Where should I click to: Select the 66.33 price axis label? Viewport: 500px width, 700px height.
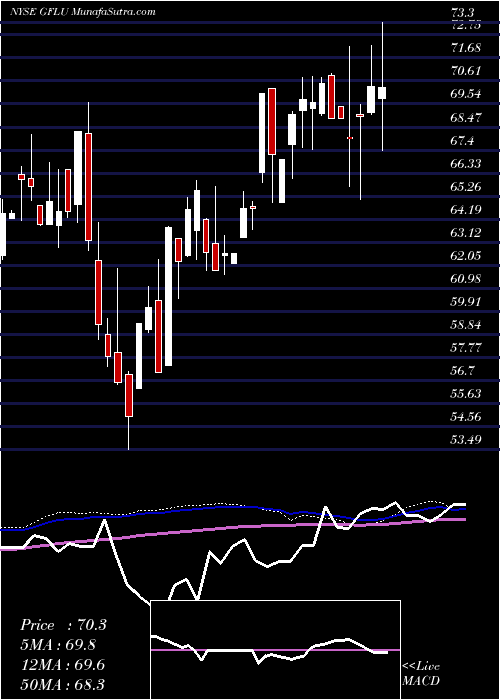coord(466,163)
